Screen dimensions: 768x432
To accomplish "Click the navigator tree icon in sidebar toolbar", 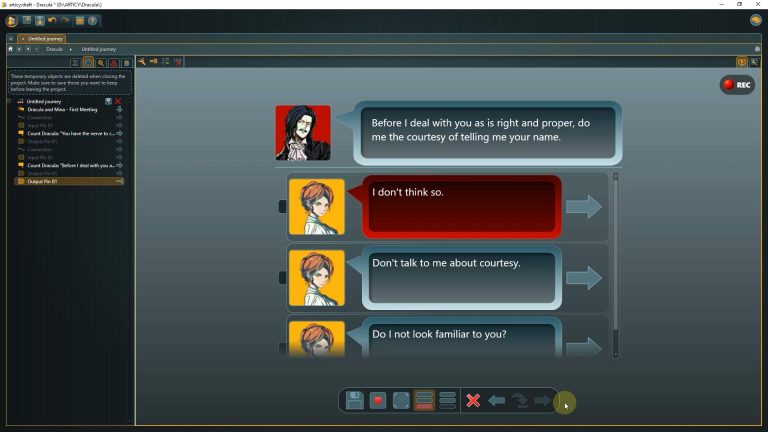I will pos(75,63).
